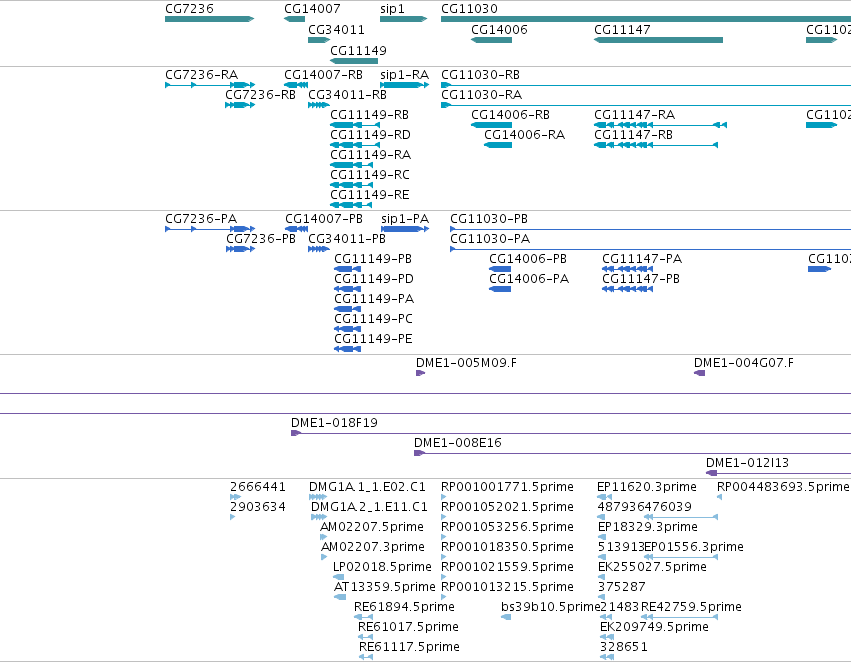The width and height of the screenshot is (851, 662).
Task: Click protein CG7236-PA
Action: (x=210, y=229)
